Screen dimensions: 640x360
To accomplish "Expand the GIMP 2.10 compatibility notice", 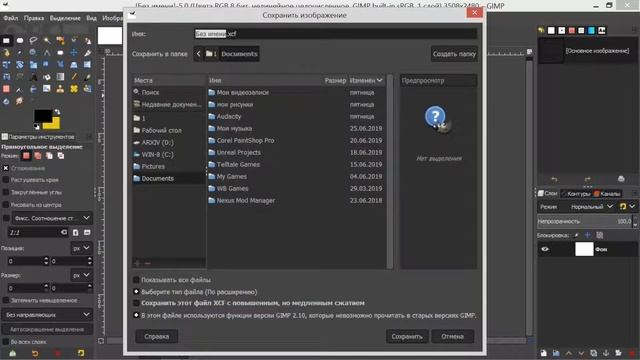I will coord(136,315).
